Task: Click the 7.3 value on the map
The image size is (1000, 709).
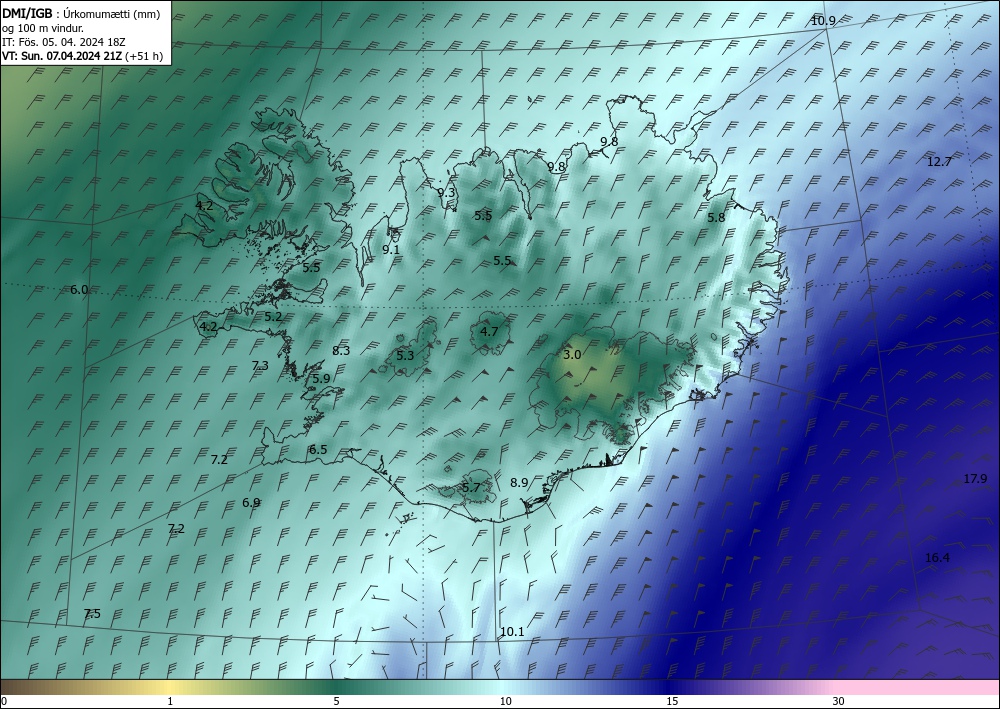Action: click(x=260, y=365)
